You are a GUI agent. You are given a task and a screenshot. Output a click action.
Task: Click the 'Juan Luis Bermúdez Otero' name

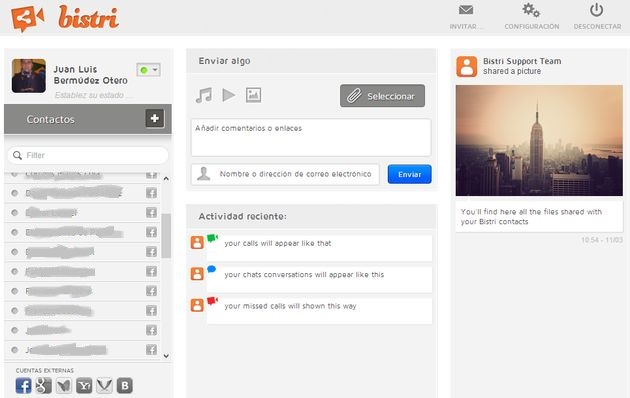(90, 75)
